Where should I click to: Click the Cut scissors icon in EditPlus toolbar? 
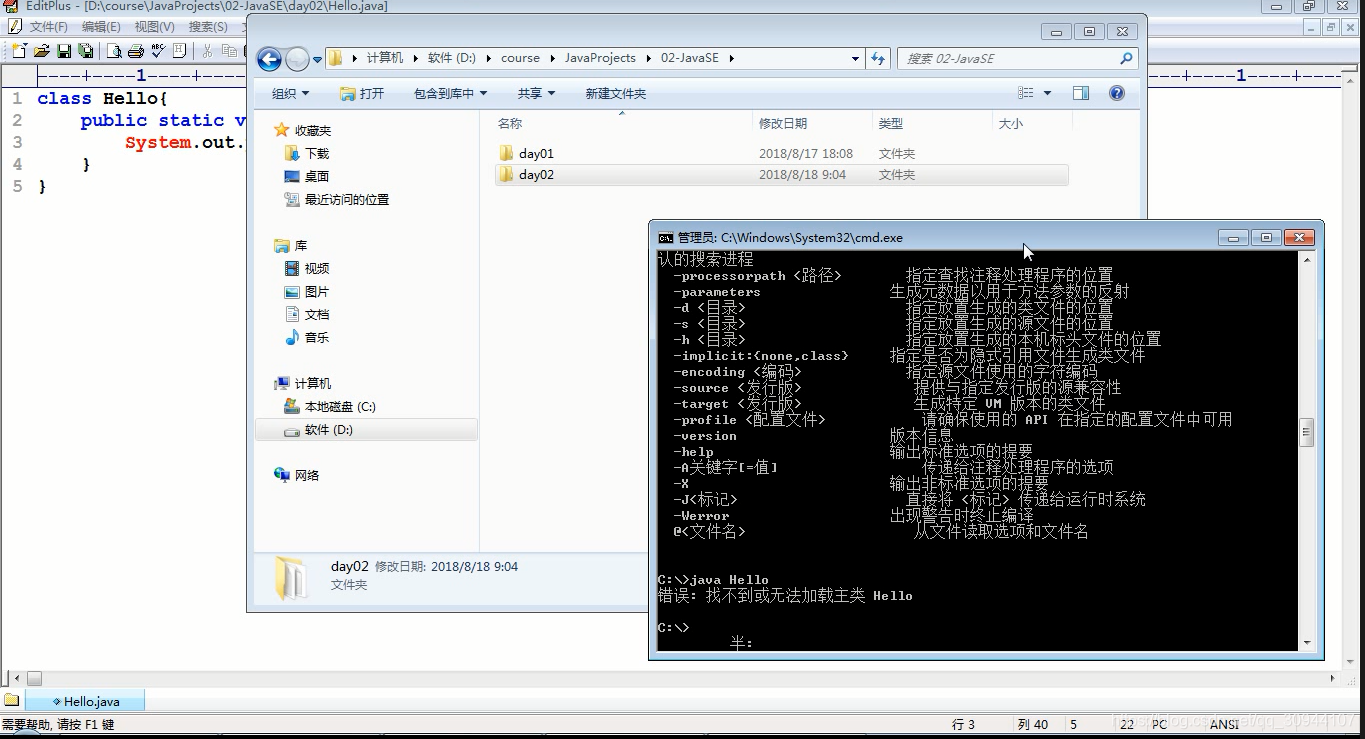pos(207,50)
